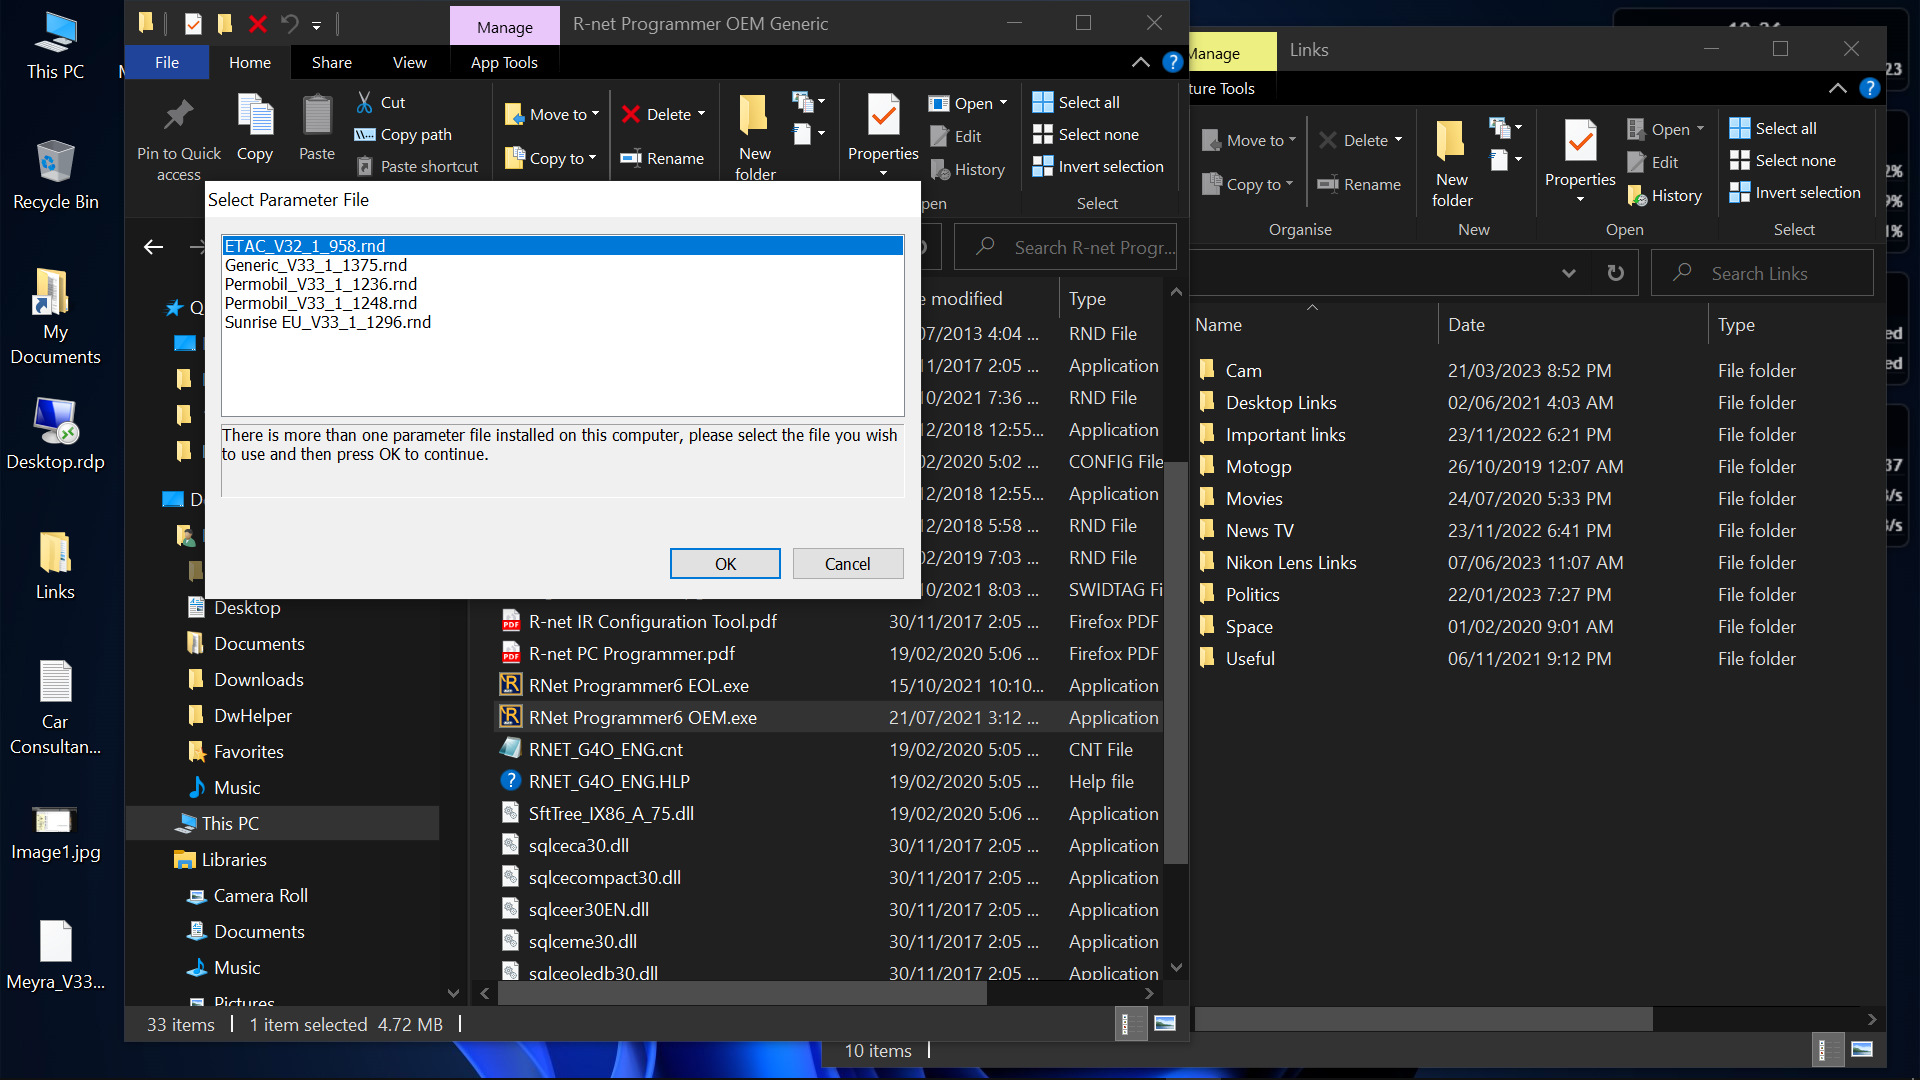Image resolution: width=1920 pixels, height=1080 pixels.
Task: Switch to large icons view toggle
Action: pos(1164,1023)
